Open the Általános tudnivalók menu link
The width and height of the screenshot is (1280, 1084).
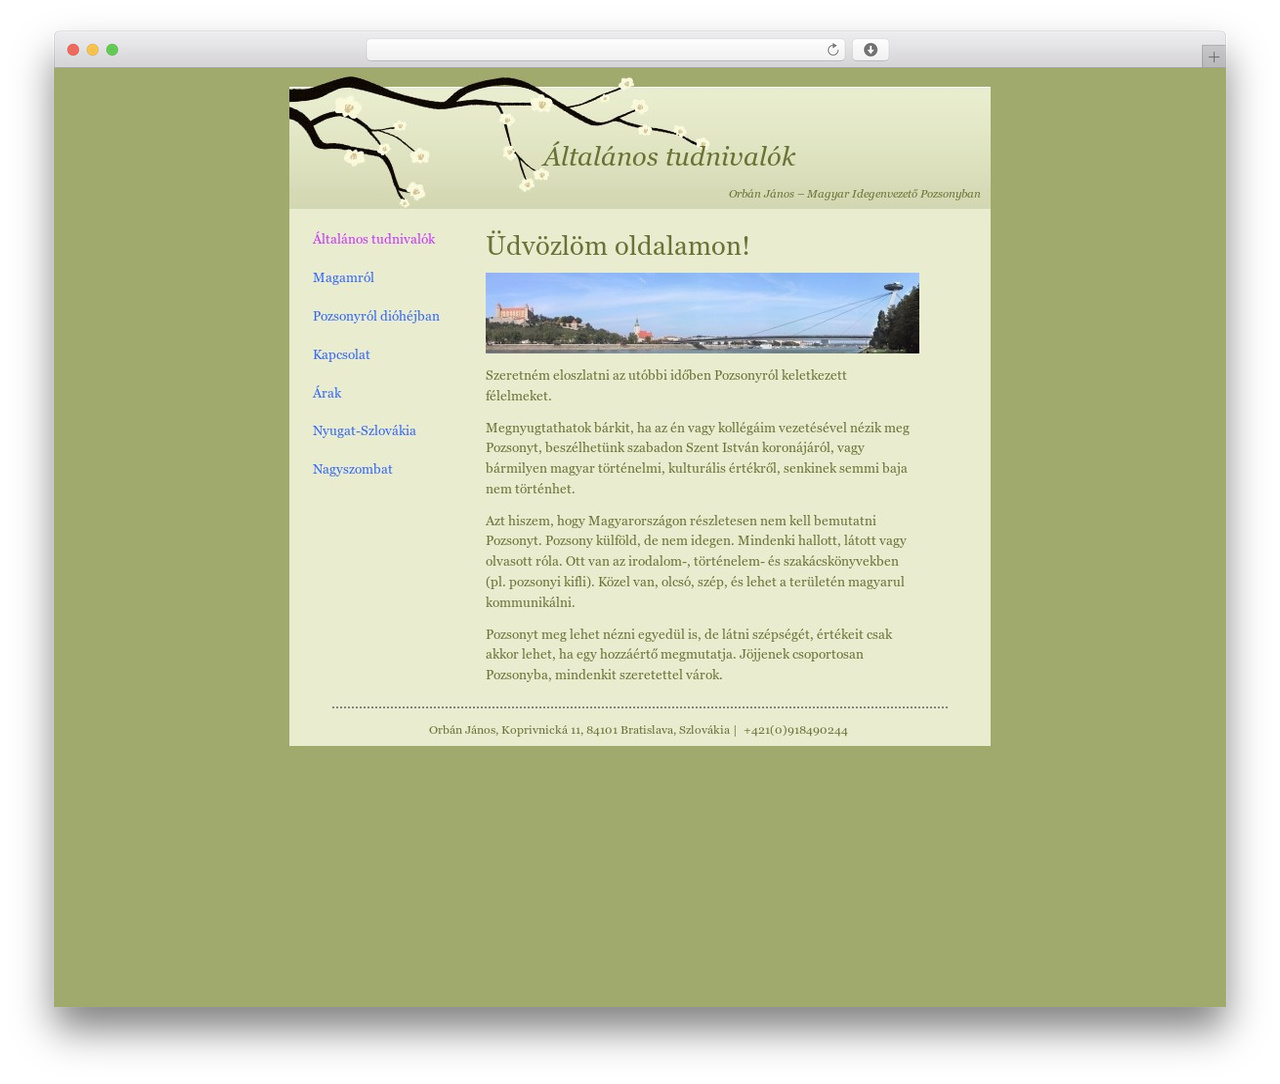tap(373, 239)
